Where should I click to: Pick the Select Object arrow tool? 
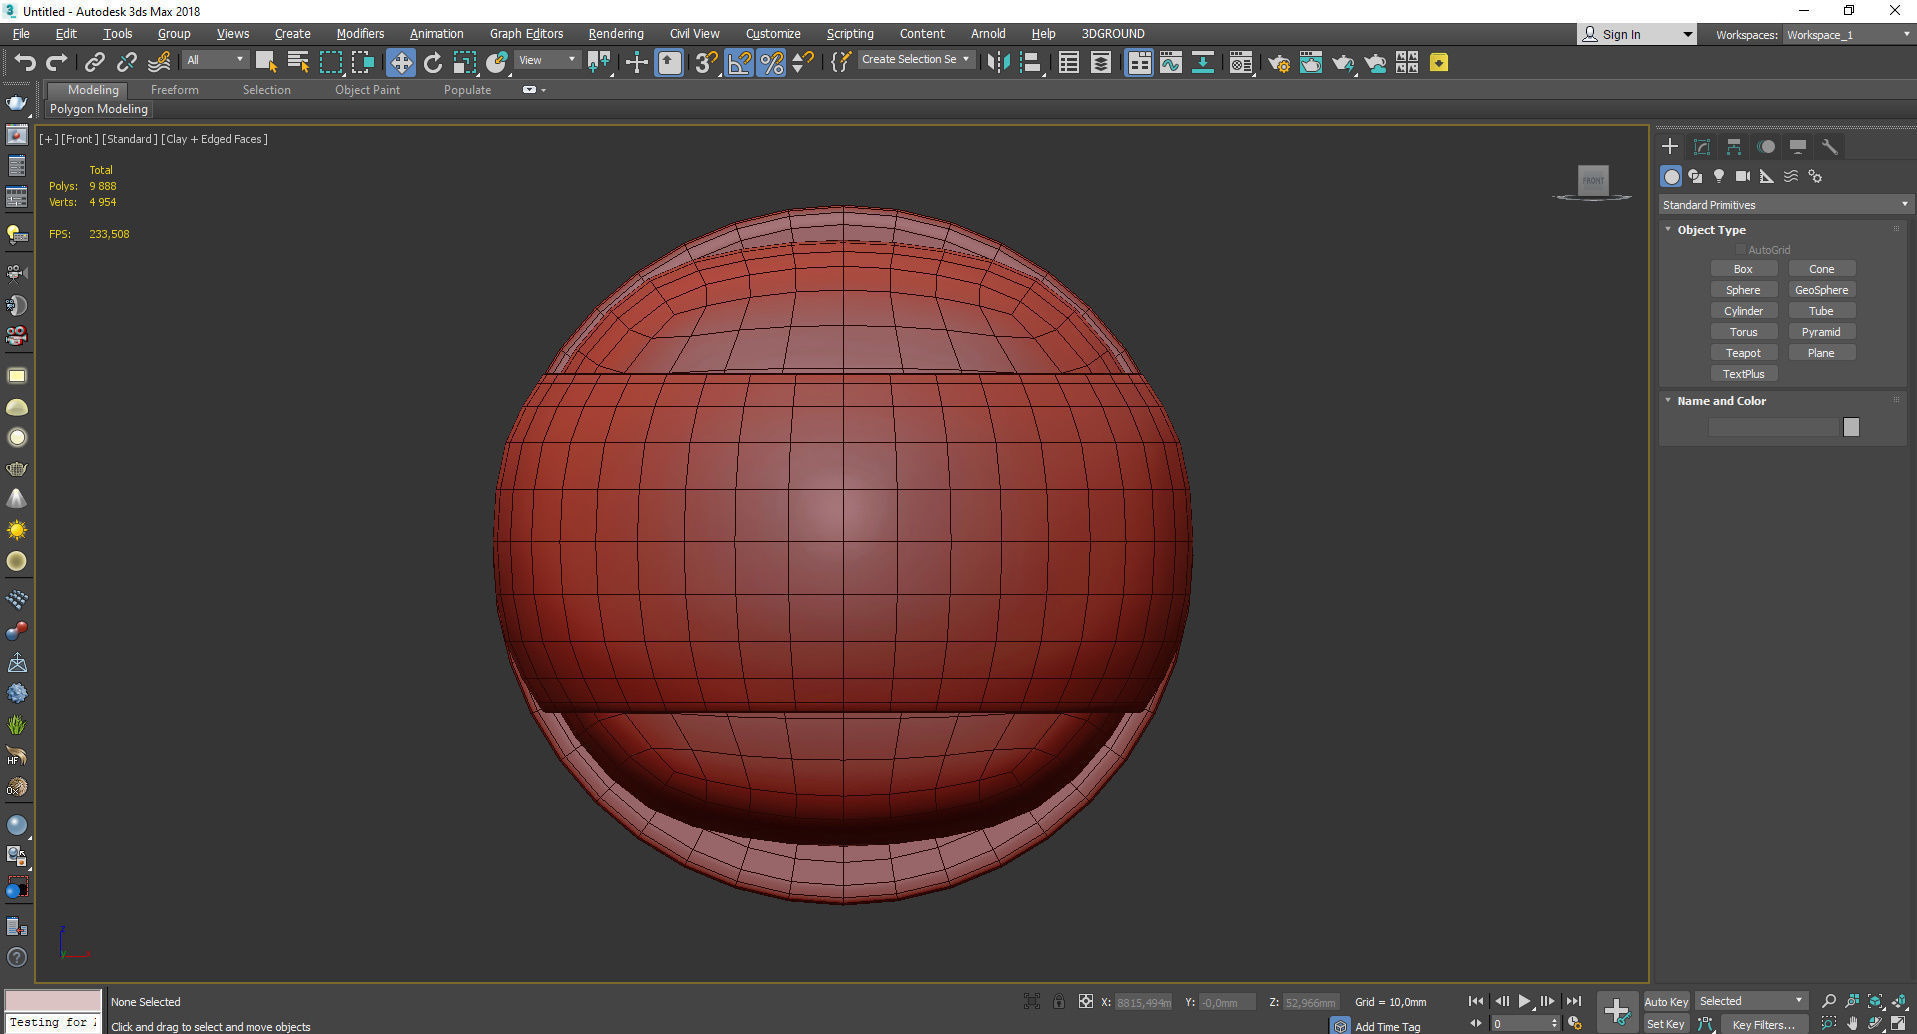(266, 63)
